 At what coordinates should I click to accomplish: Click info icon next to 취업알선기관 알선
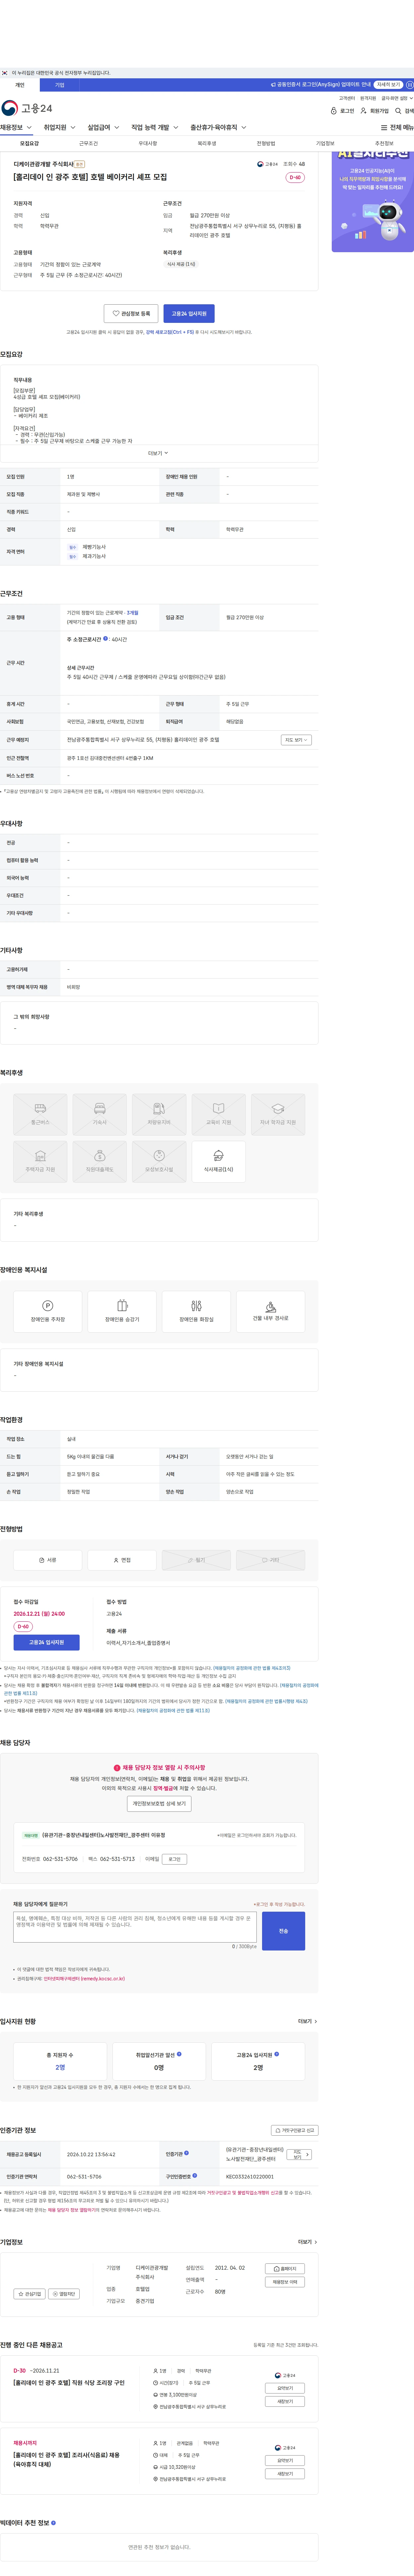coord(179,2054)
